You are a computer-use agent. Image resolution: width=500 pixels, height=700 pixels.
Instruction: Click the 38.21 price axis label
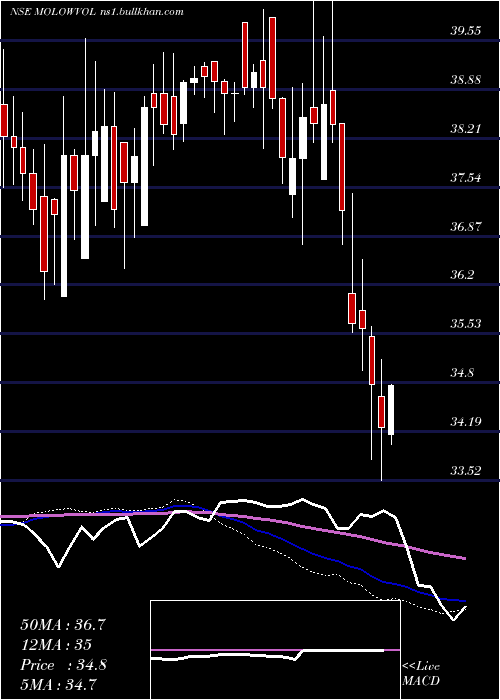pos(466,129)
